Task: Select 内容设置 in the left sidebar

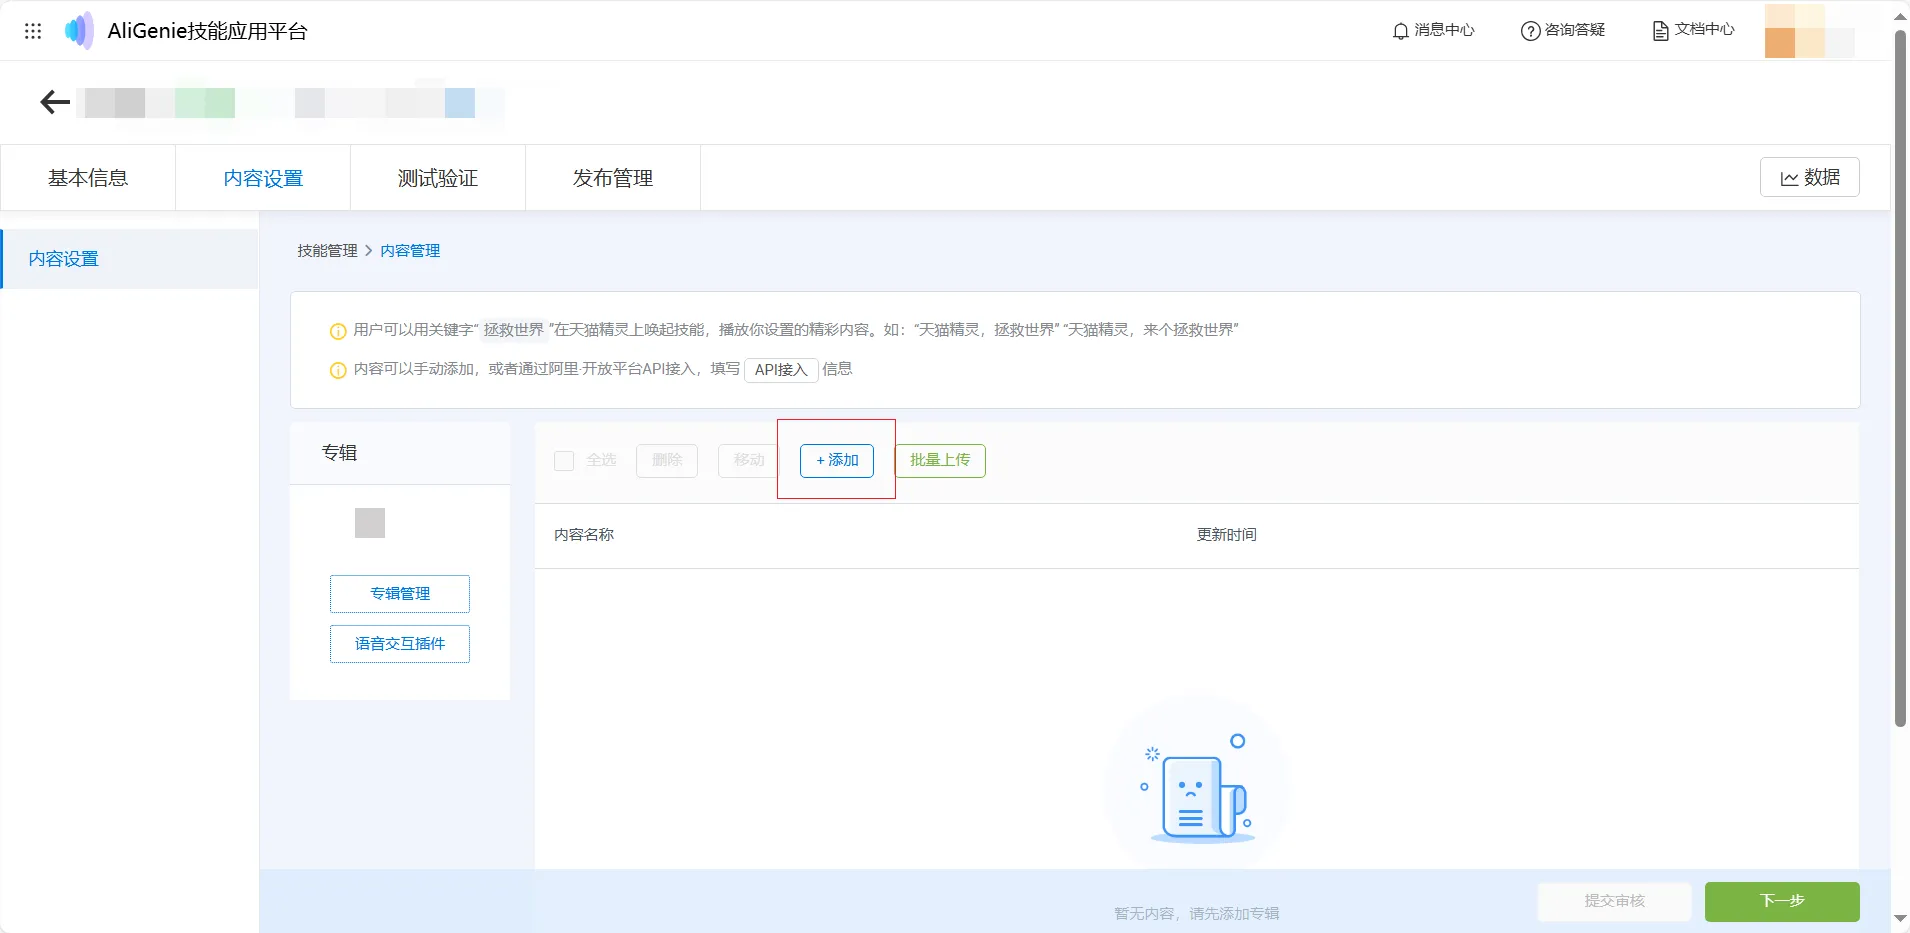Action: pyautogui.click(x=64, y=259)
